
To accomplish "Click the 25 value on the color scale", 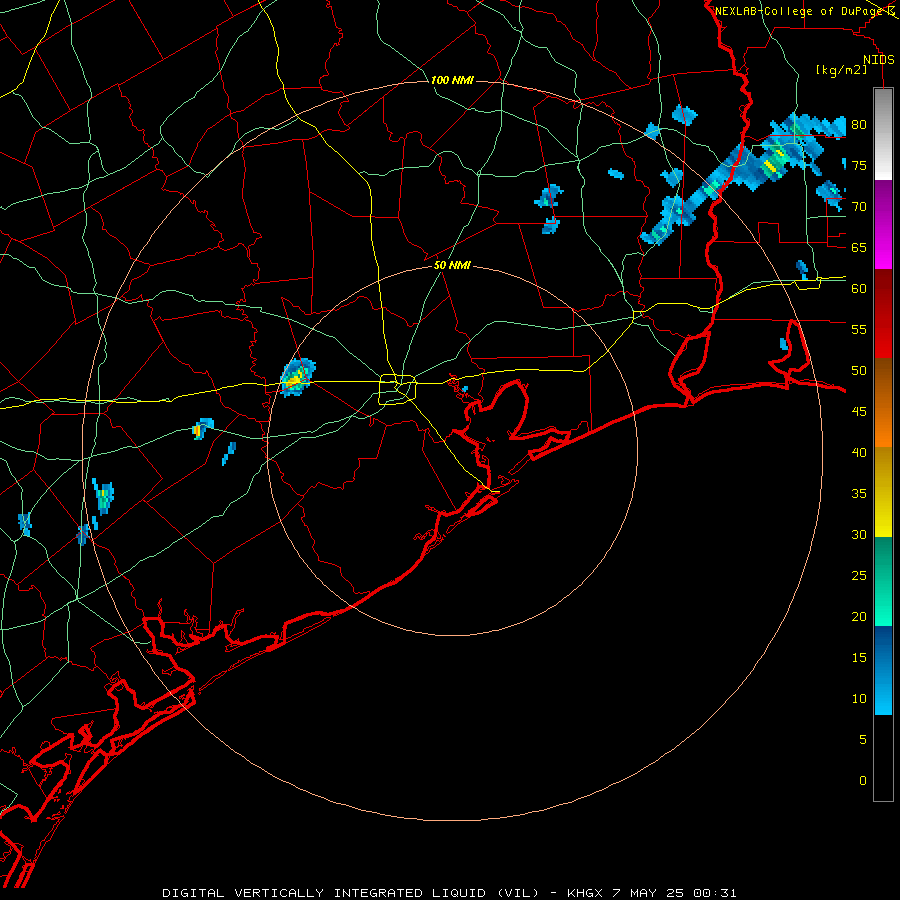I will click(x=859, y=576).
